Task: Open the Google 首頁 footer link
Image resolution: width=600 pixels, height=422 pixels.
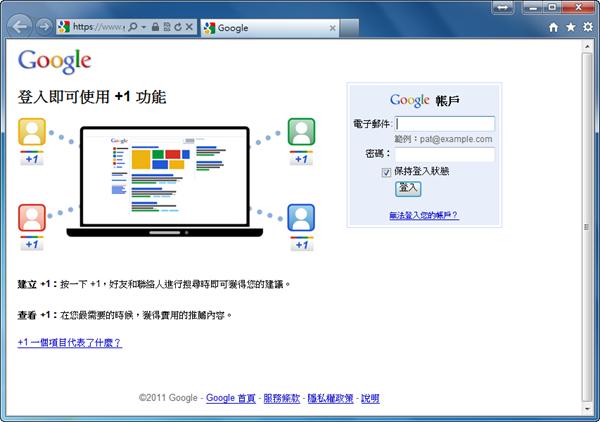Action: 231,398
